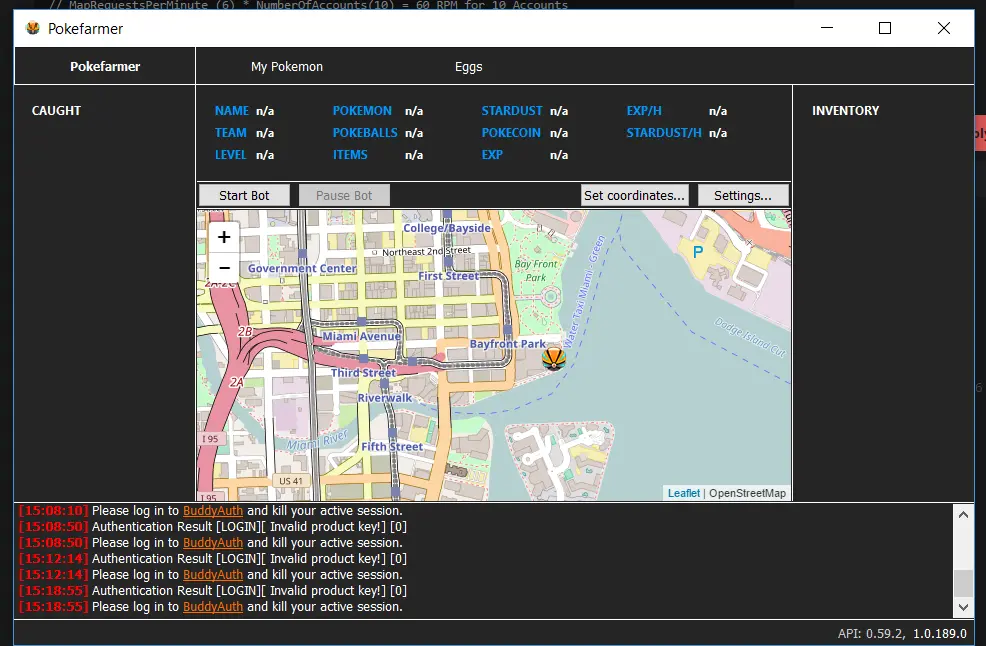
Task: Click the EXP stat label
Action: [492, 155]
